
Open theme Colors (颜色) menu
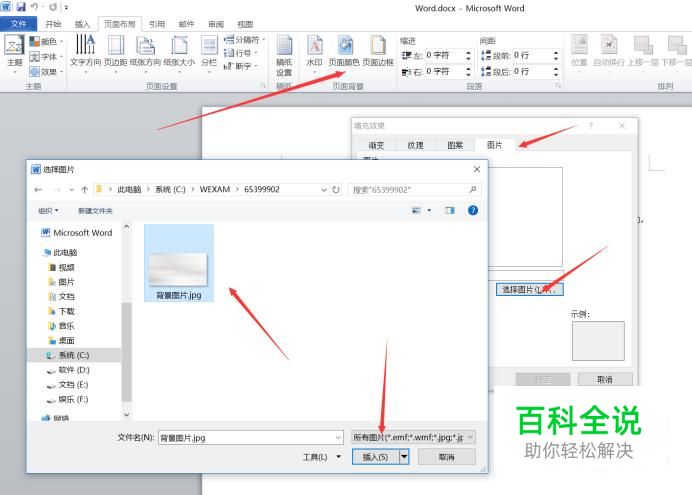tap(45, 42)
